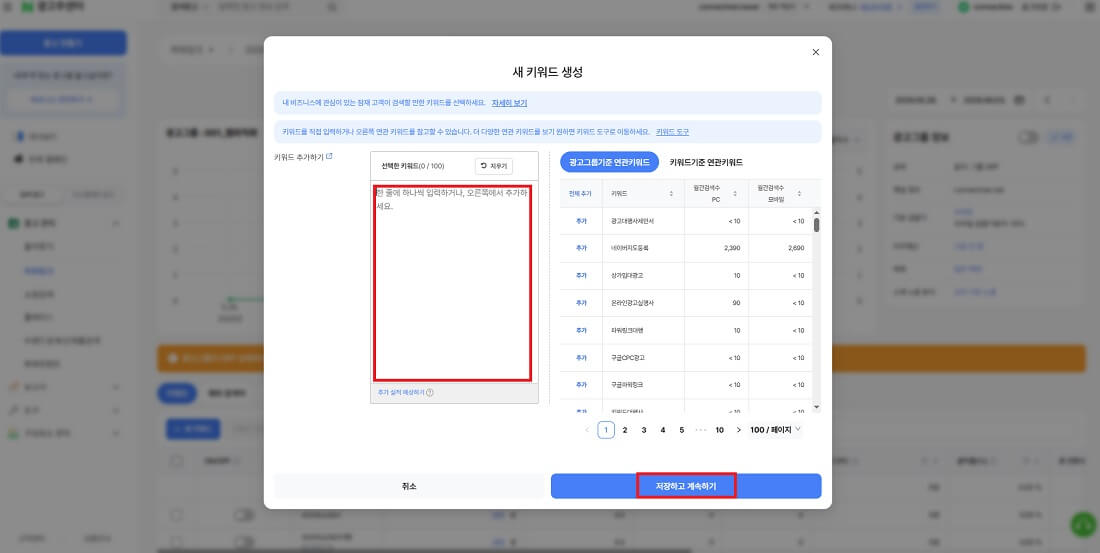Open the 키워드 도구 link

pos(672,132)
